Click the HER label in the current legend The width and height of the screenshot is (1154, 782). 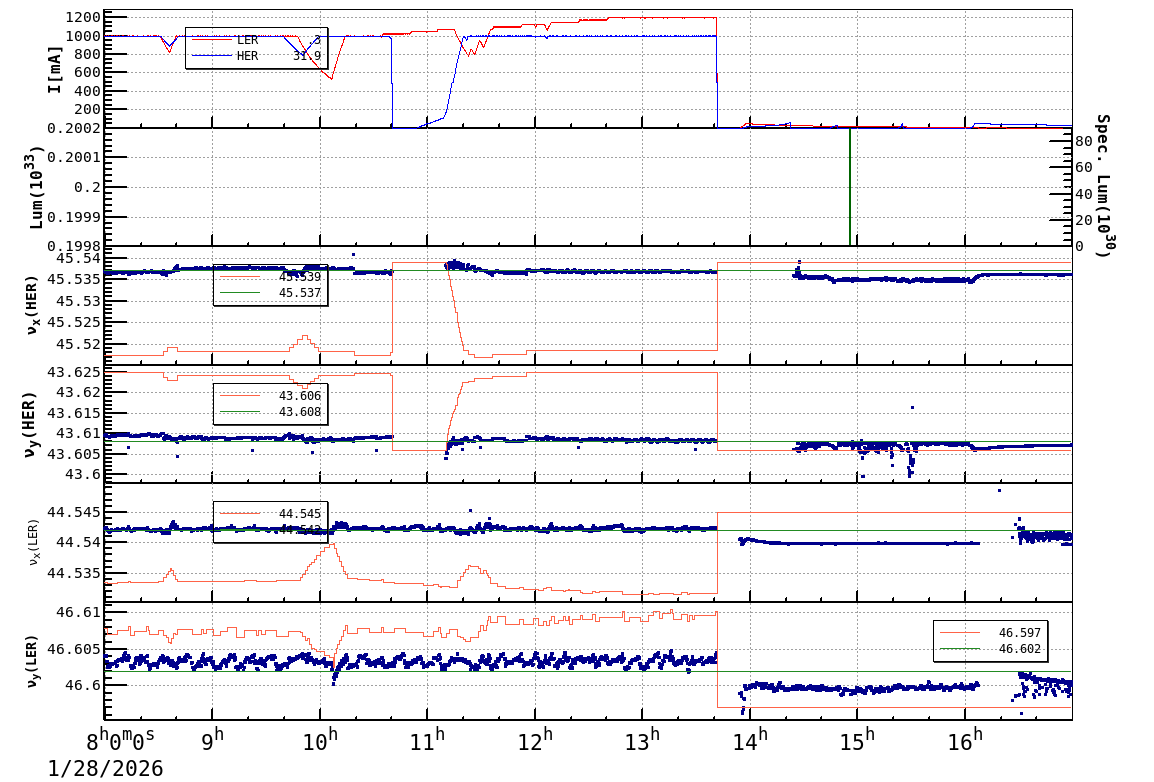pos(247,56)
